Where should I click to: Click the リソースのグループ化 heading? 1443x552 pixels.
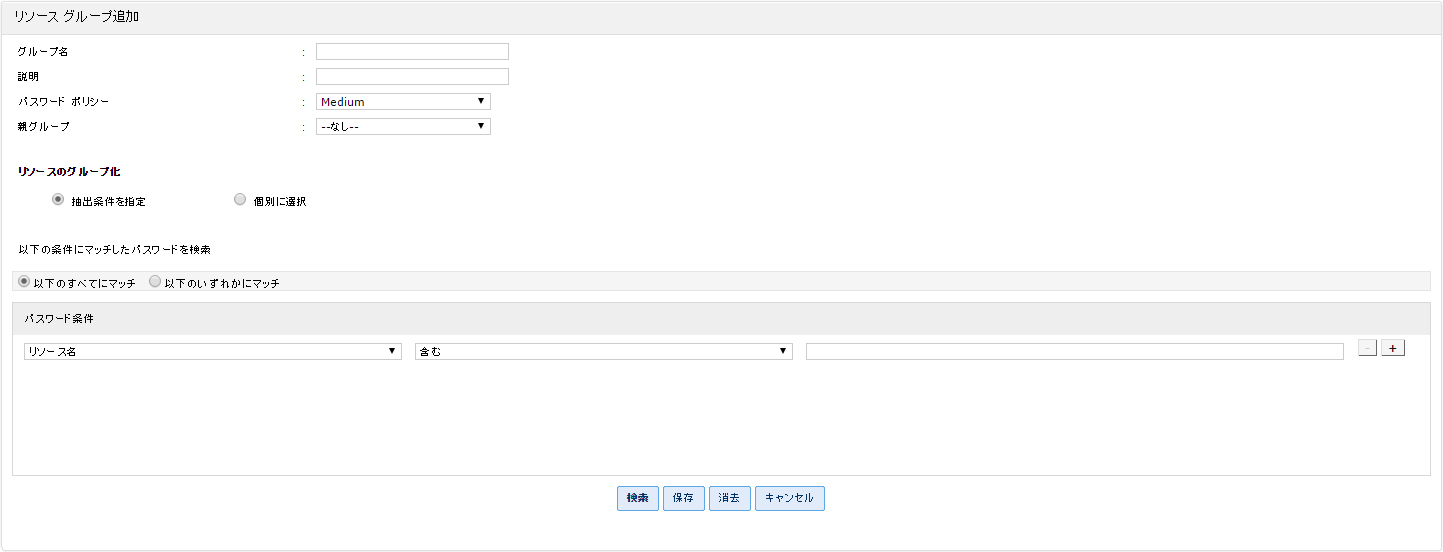click(x=69, y=172)
